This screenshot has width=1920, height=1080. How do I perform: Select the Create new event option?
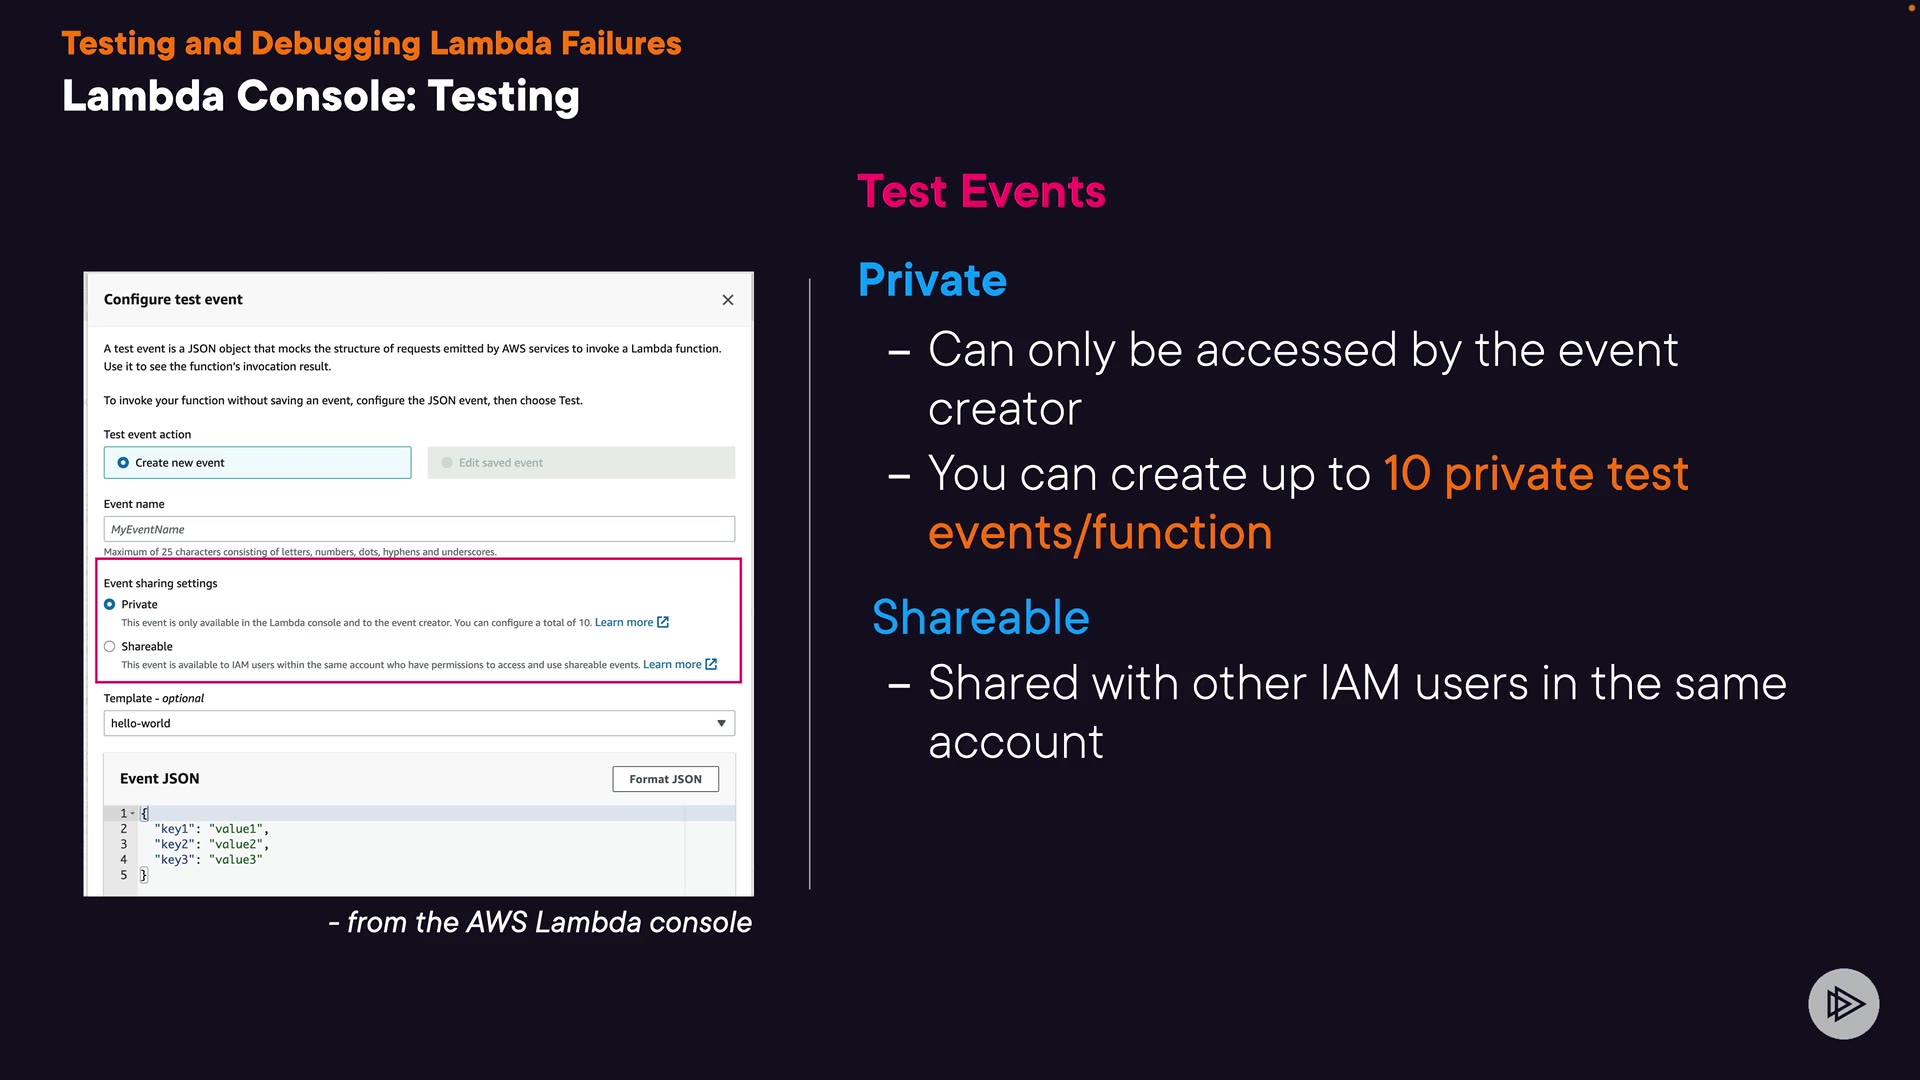tap(123, 463)
